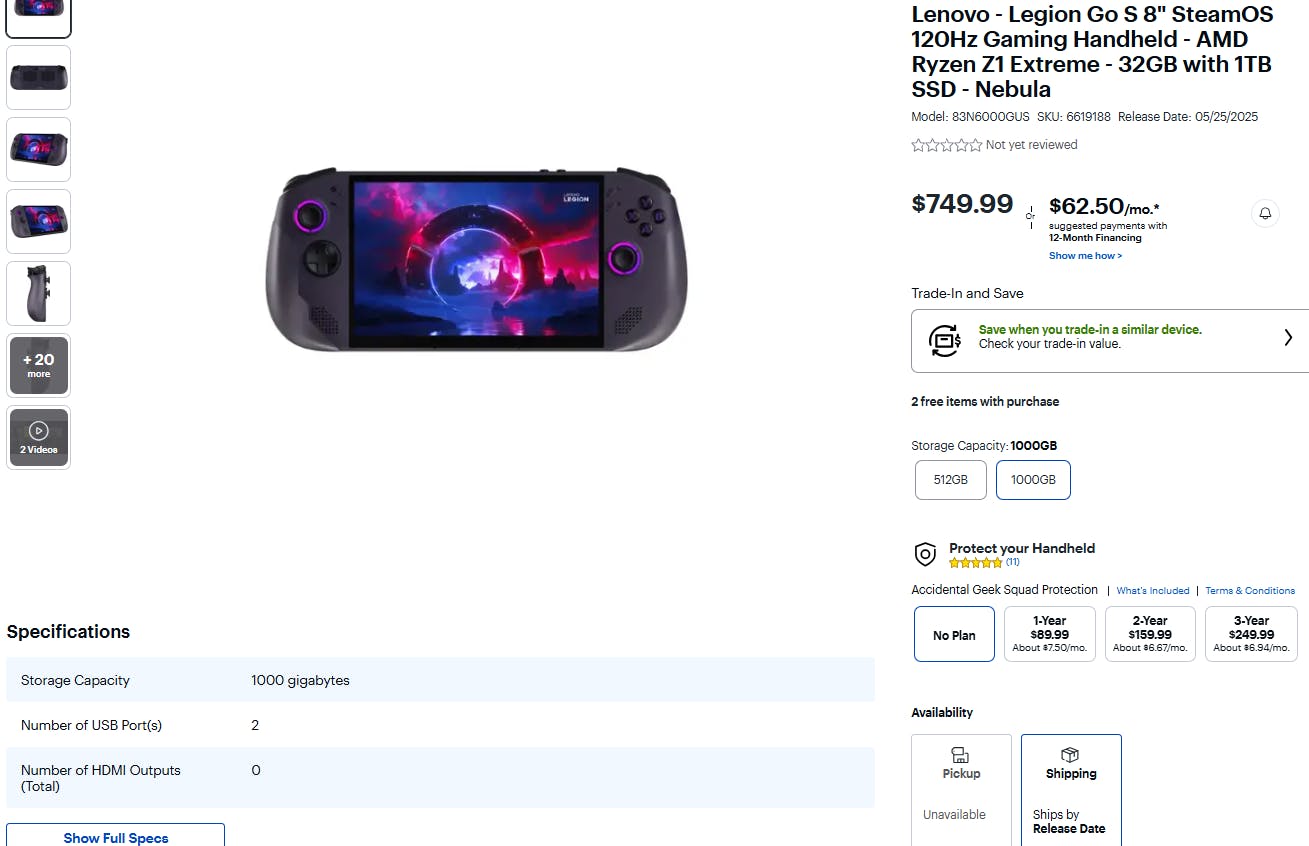Select 1-Year $89.99 protection plan
The height and width of the screenshot is (846, 1309).
pos(1049,634)
